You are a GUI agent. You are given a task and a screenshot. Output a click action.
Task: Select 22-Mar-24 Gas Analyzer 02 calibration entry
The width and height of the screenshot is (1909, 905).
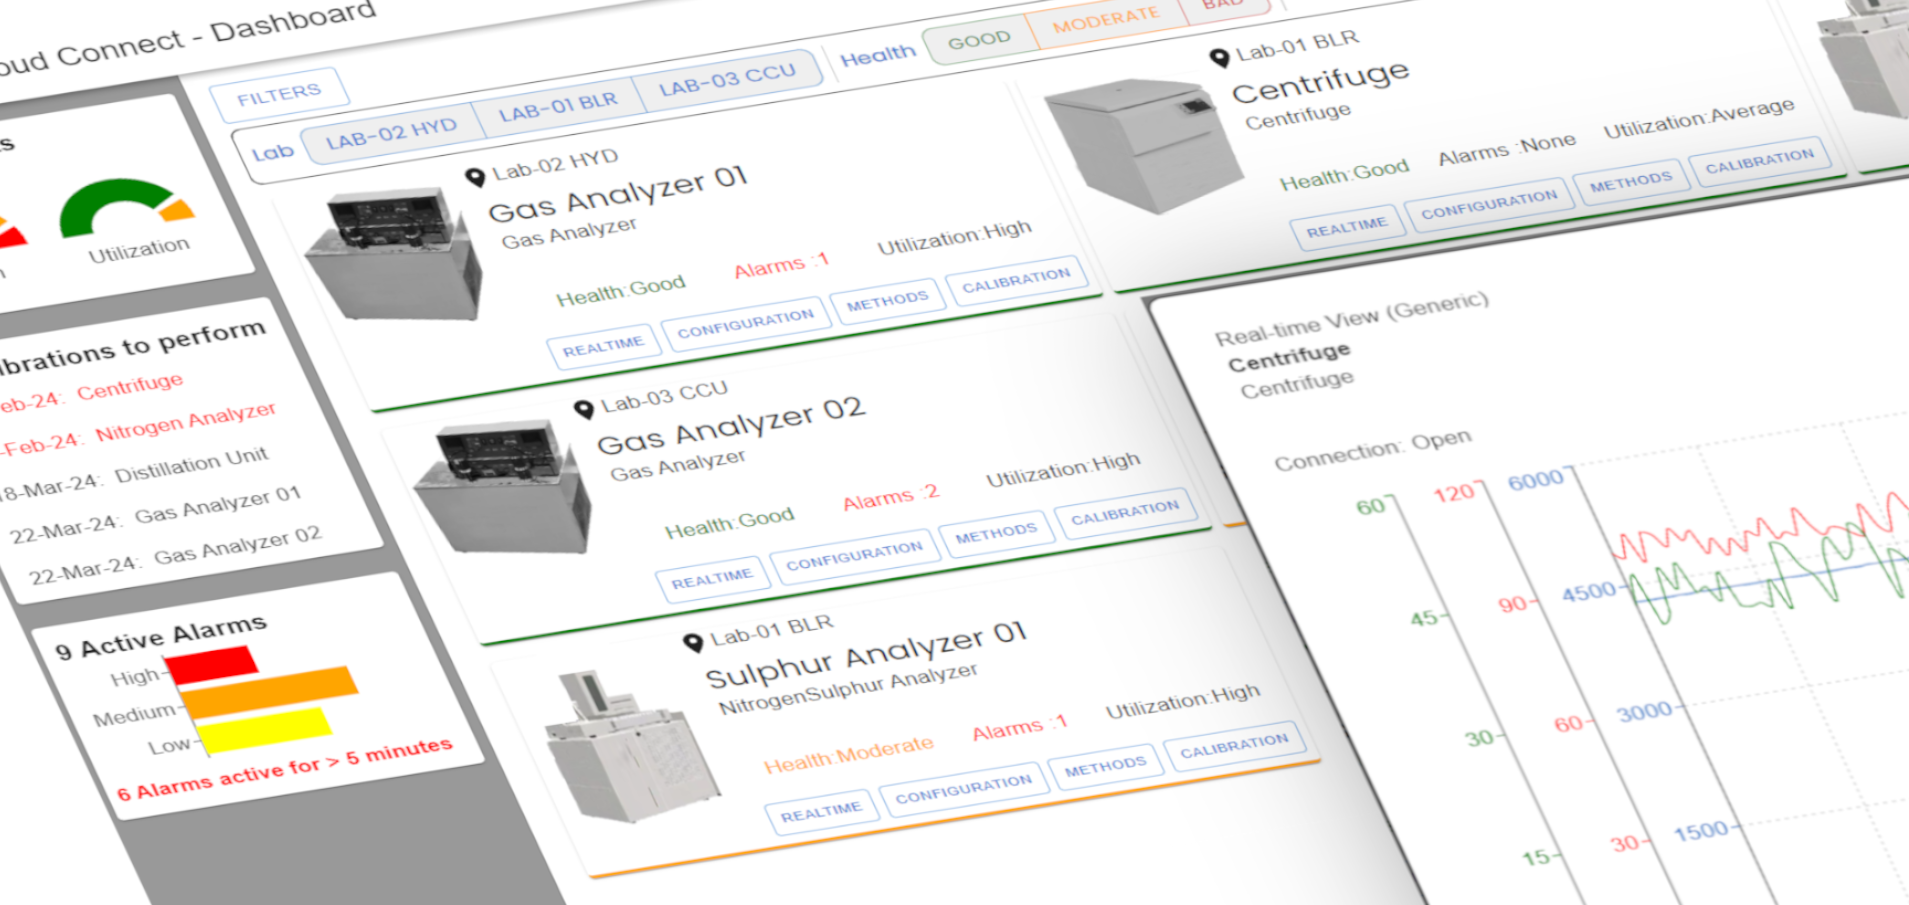click(176, 554)
